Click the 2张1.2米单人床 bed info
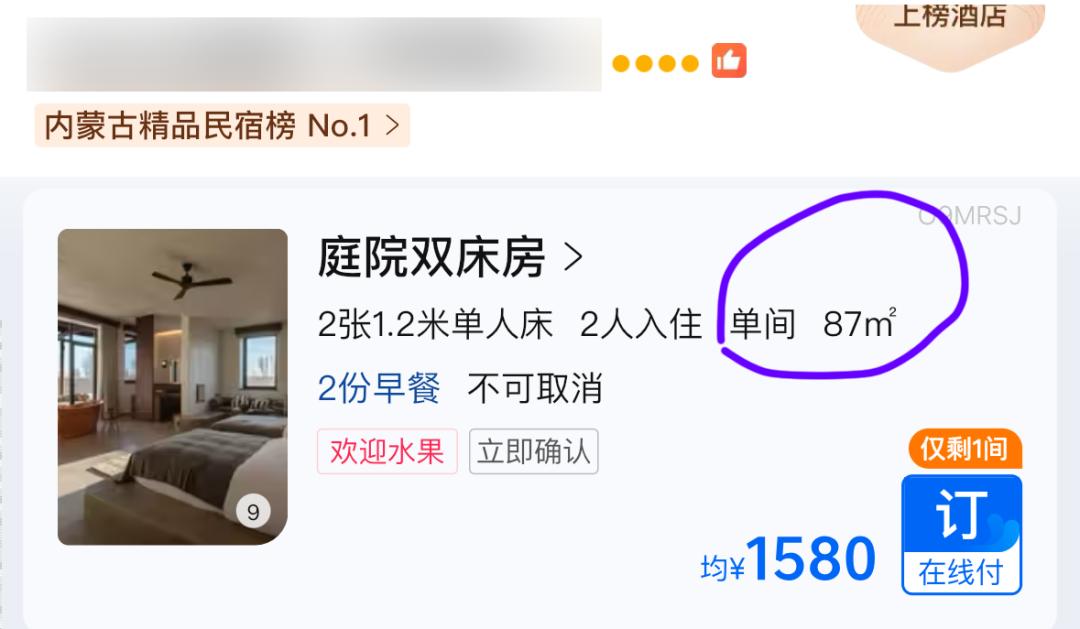 [435, 324]
